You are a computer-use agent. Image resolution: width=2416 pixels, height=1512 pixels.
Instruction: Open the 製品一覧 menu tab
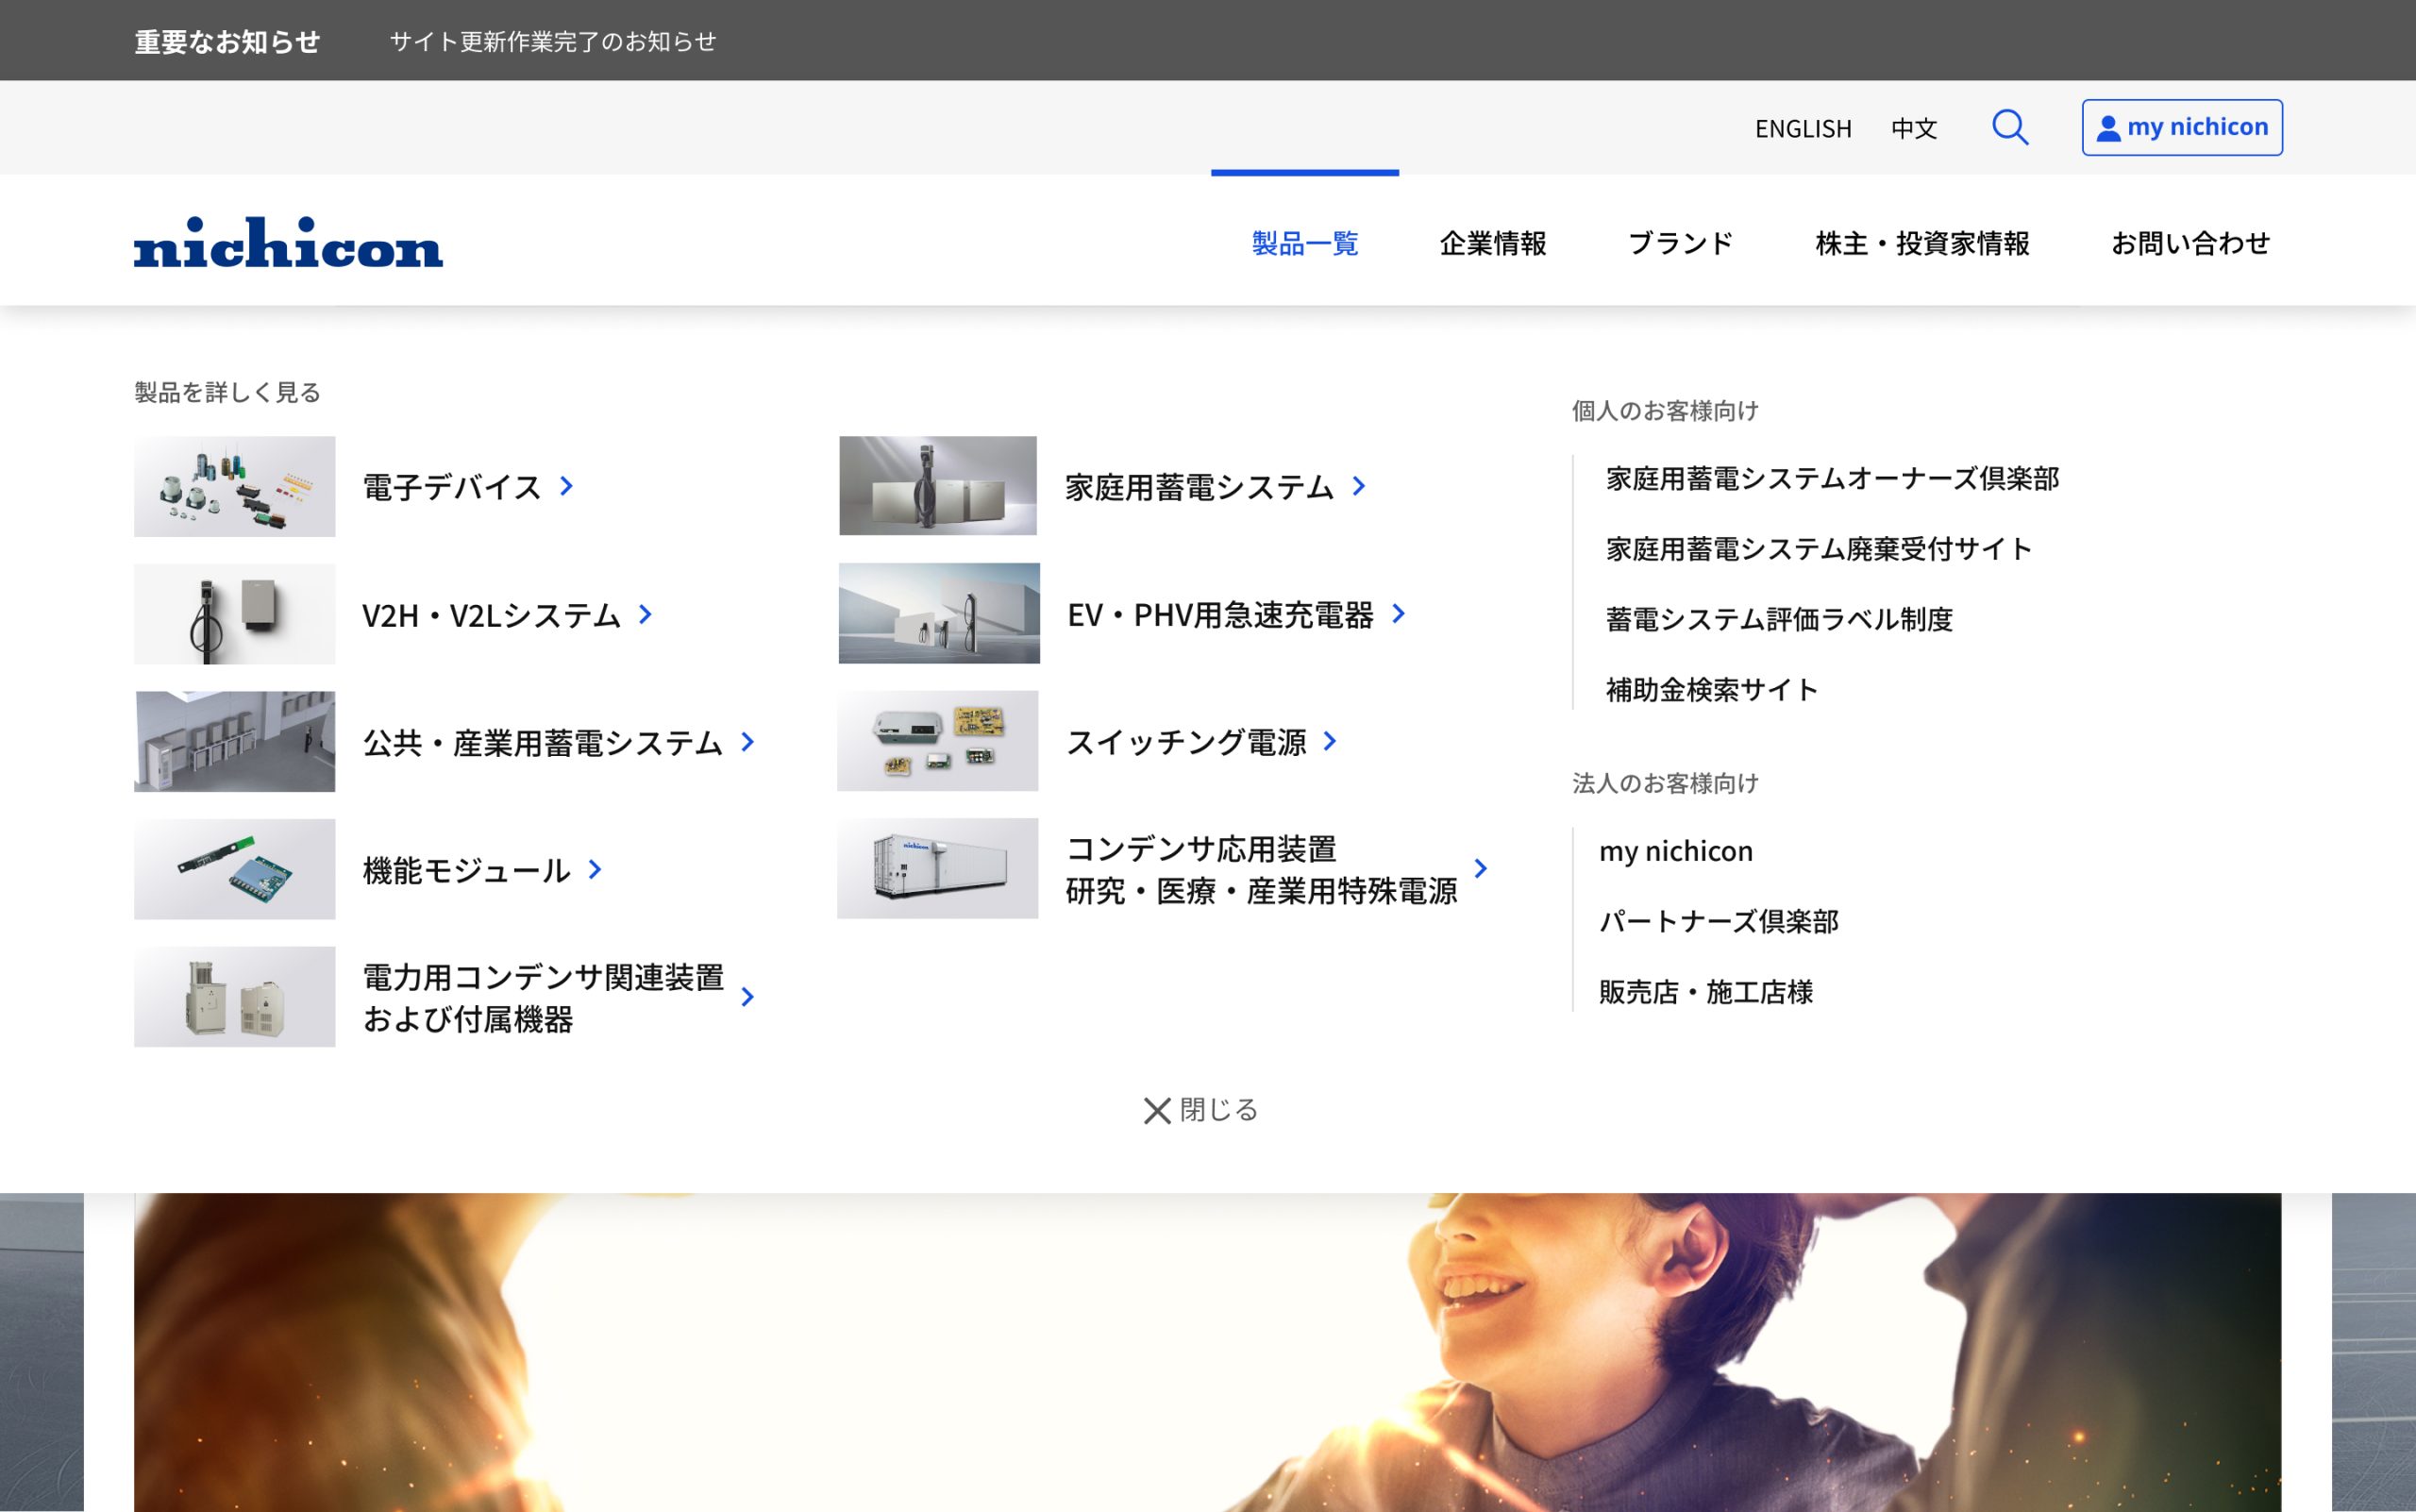coord(1304,243)
